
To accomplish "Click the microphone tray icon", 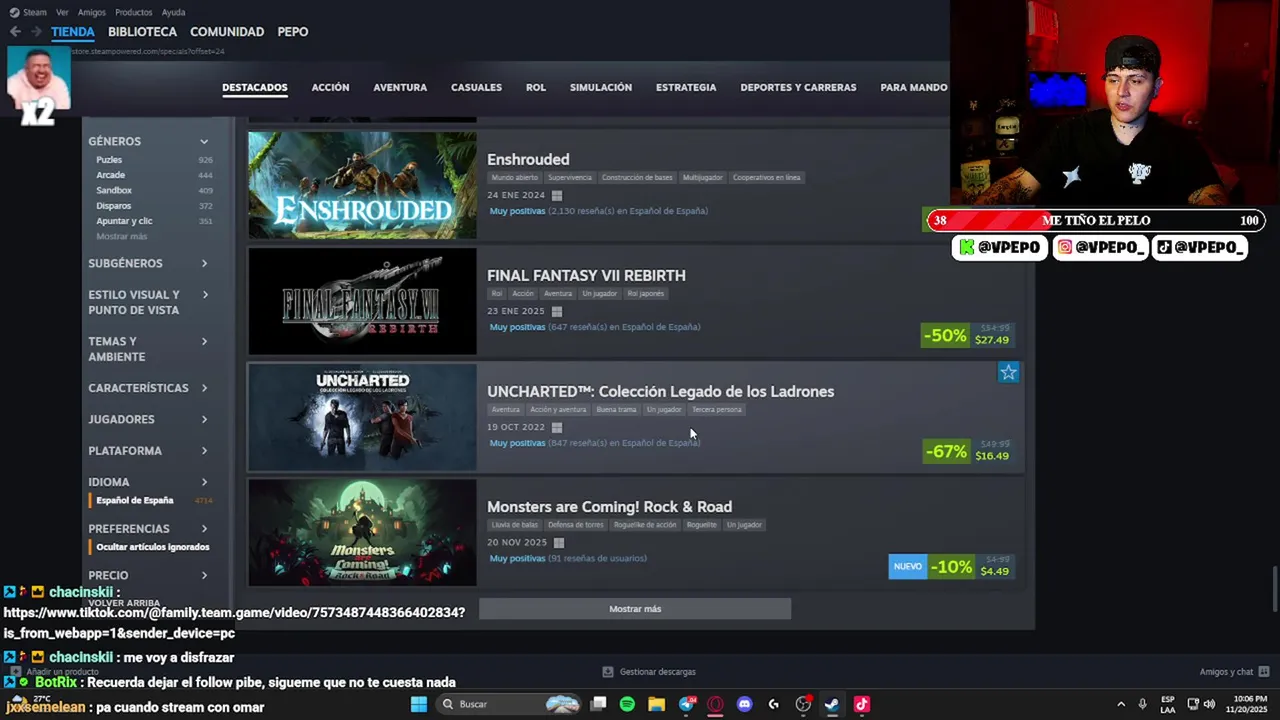I will coord(1142,704).
